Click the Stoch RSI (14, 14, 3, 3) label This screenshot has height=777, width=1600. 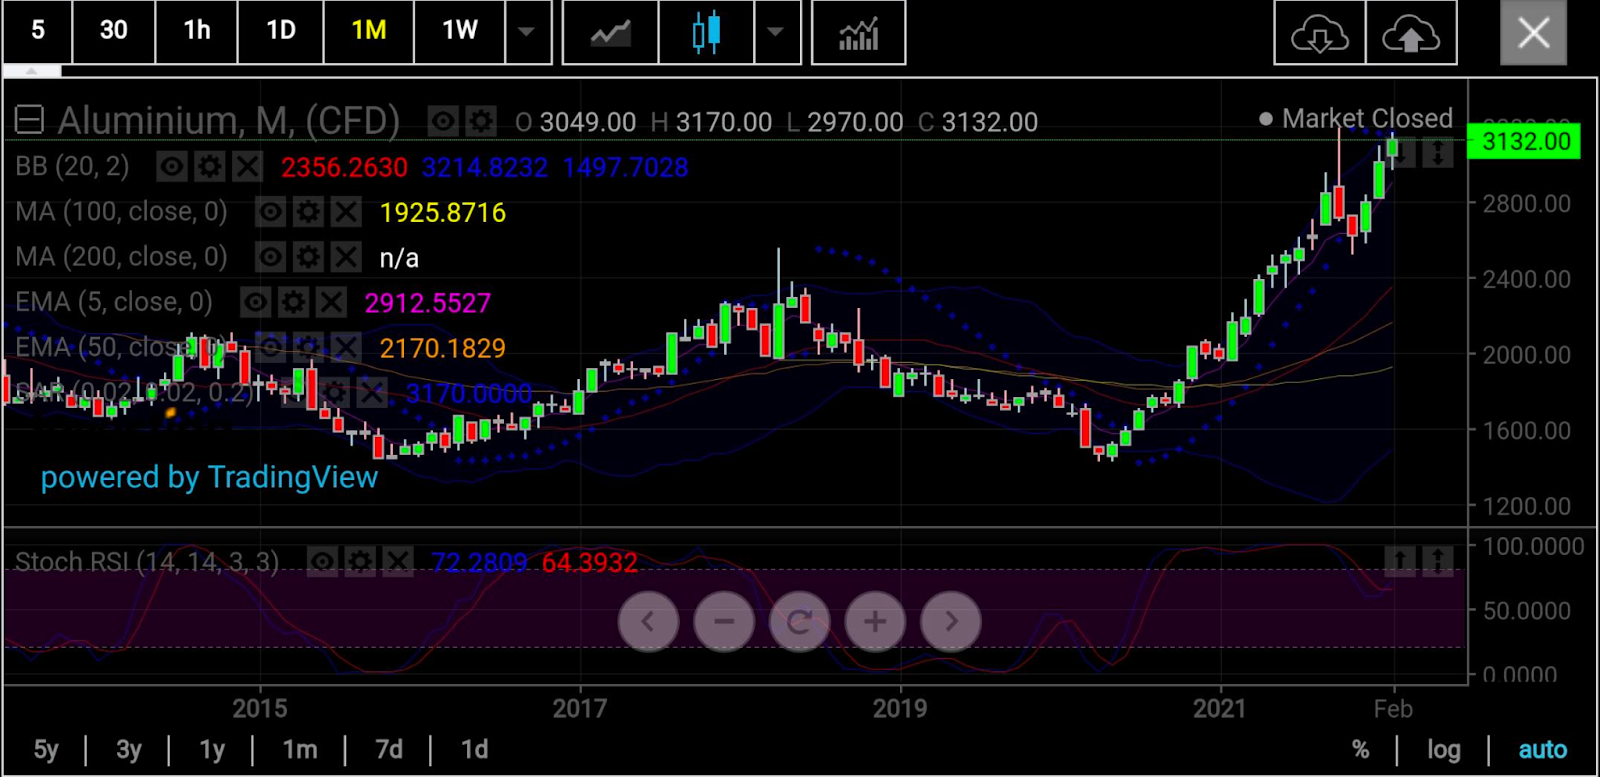pos(147,562)
